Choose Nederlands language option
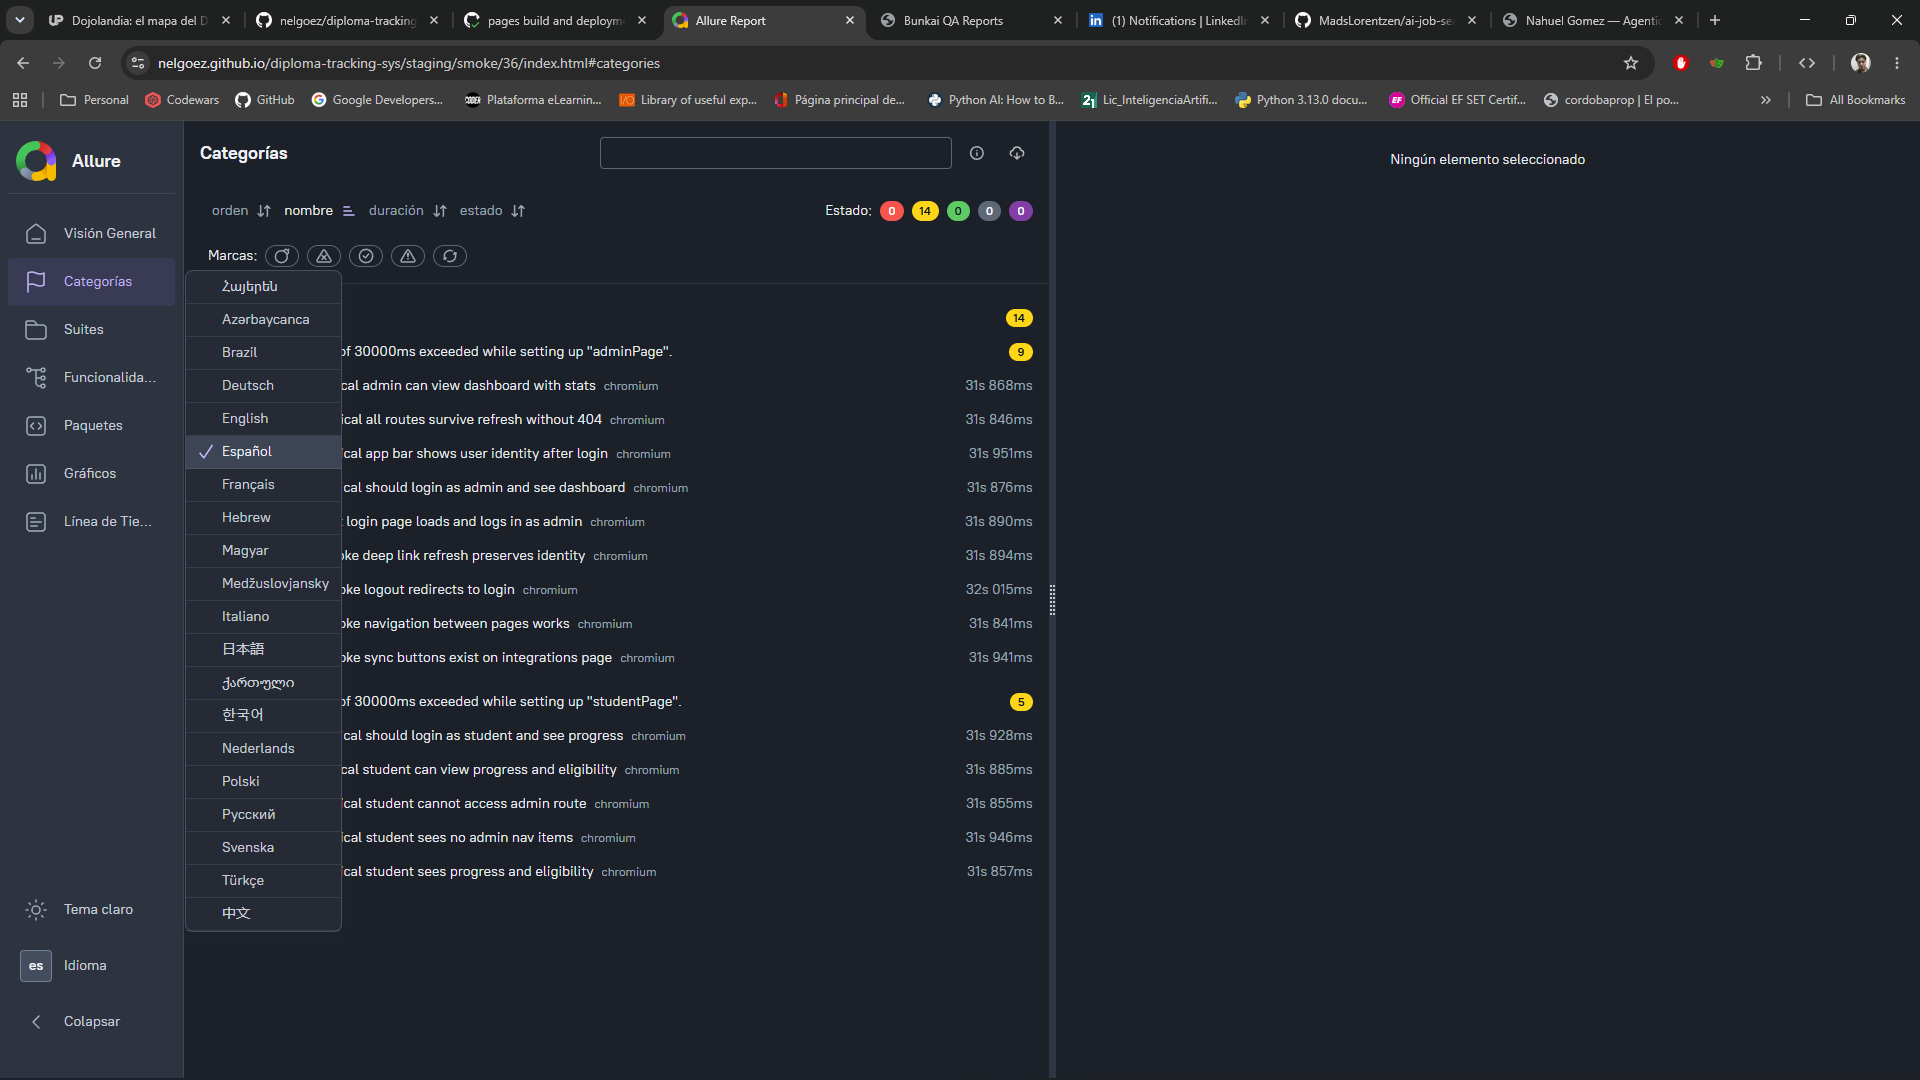 (264, 748)
